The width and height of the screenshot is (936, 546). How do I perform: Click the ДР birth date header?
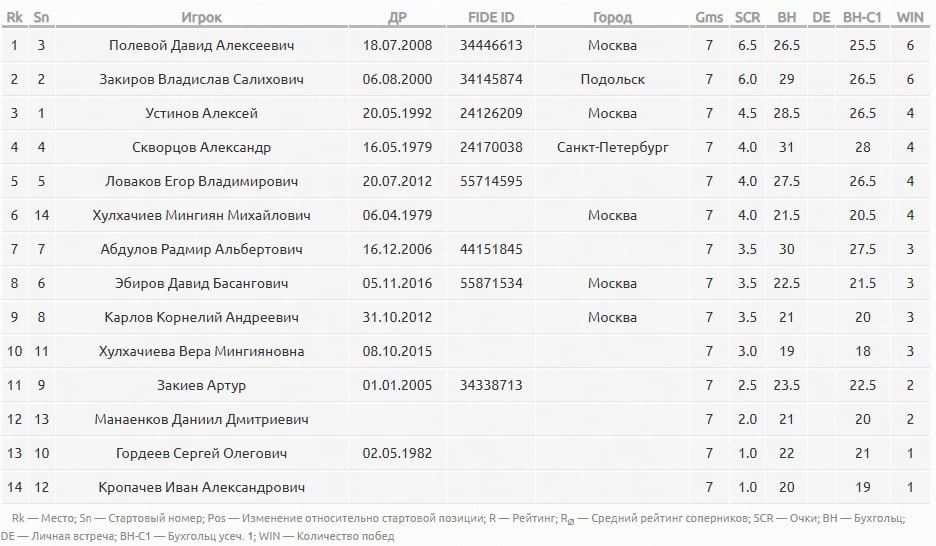click(397, 17)
